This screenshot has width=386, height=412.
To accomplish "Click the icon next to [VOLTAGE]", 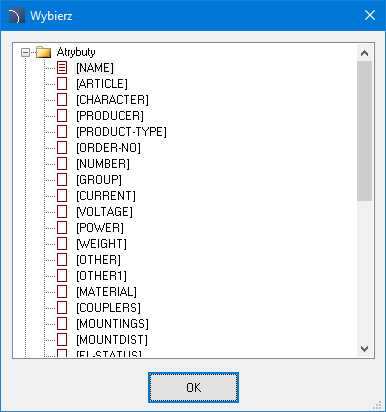I will point(62,212).
